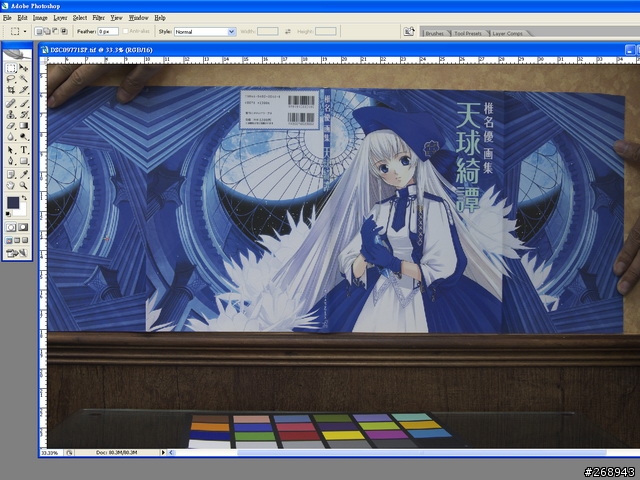The height and width of the screenshot is (480, 640).
Task: Select the Crop tool
Action: (11, 89)
